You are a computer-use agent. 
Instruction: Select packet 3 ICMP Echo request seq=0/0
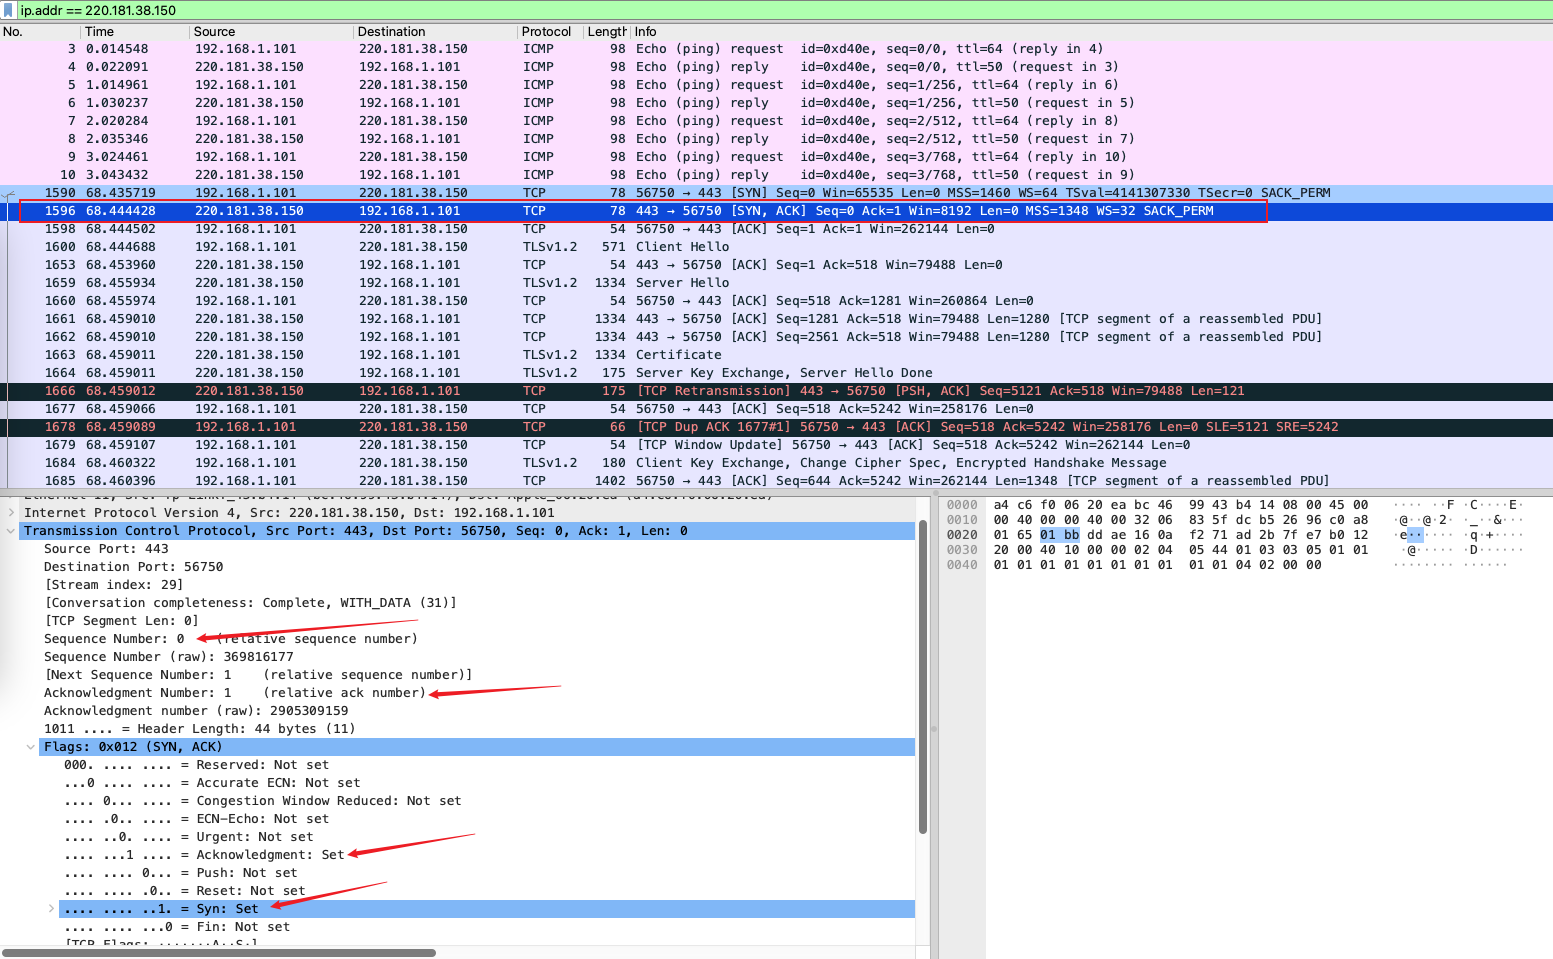pyautogui.click(x=776, y=49)
